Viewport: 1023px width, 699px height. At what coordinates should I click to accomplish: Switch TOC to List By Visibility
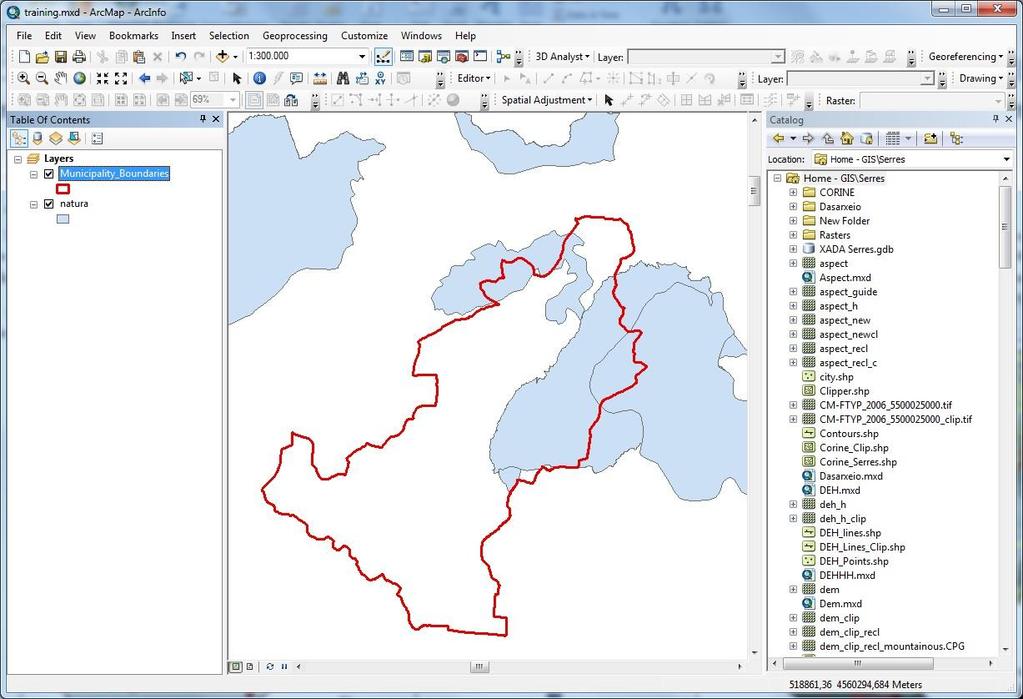55,138
